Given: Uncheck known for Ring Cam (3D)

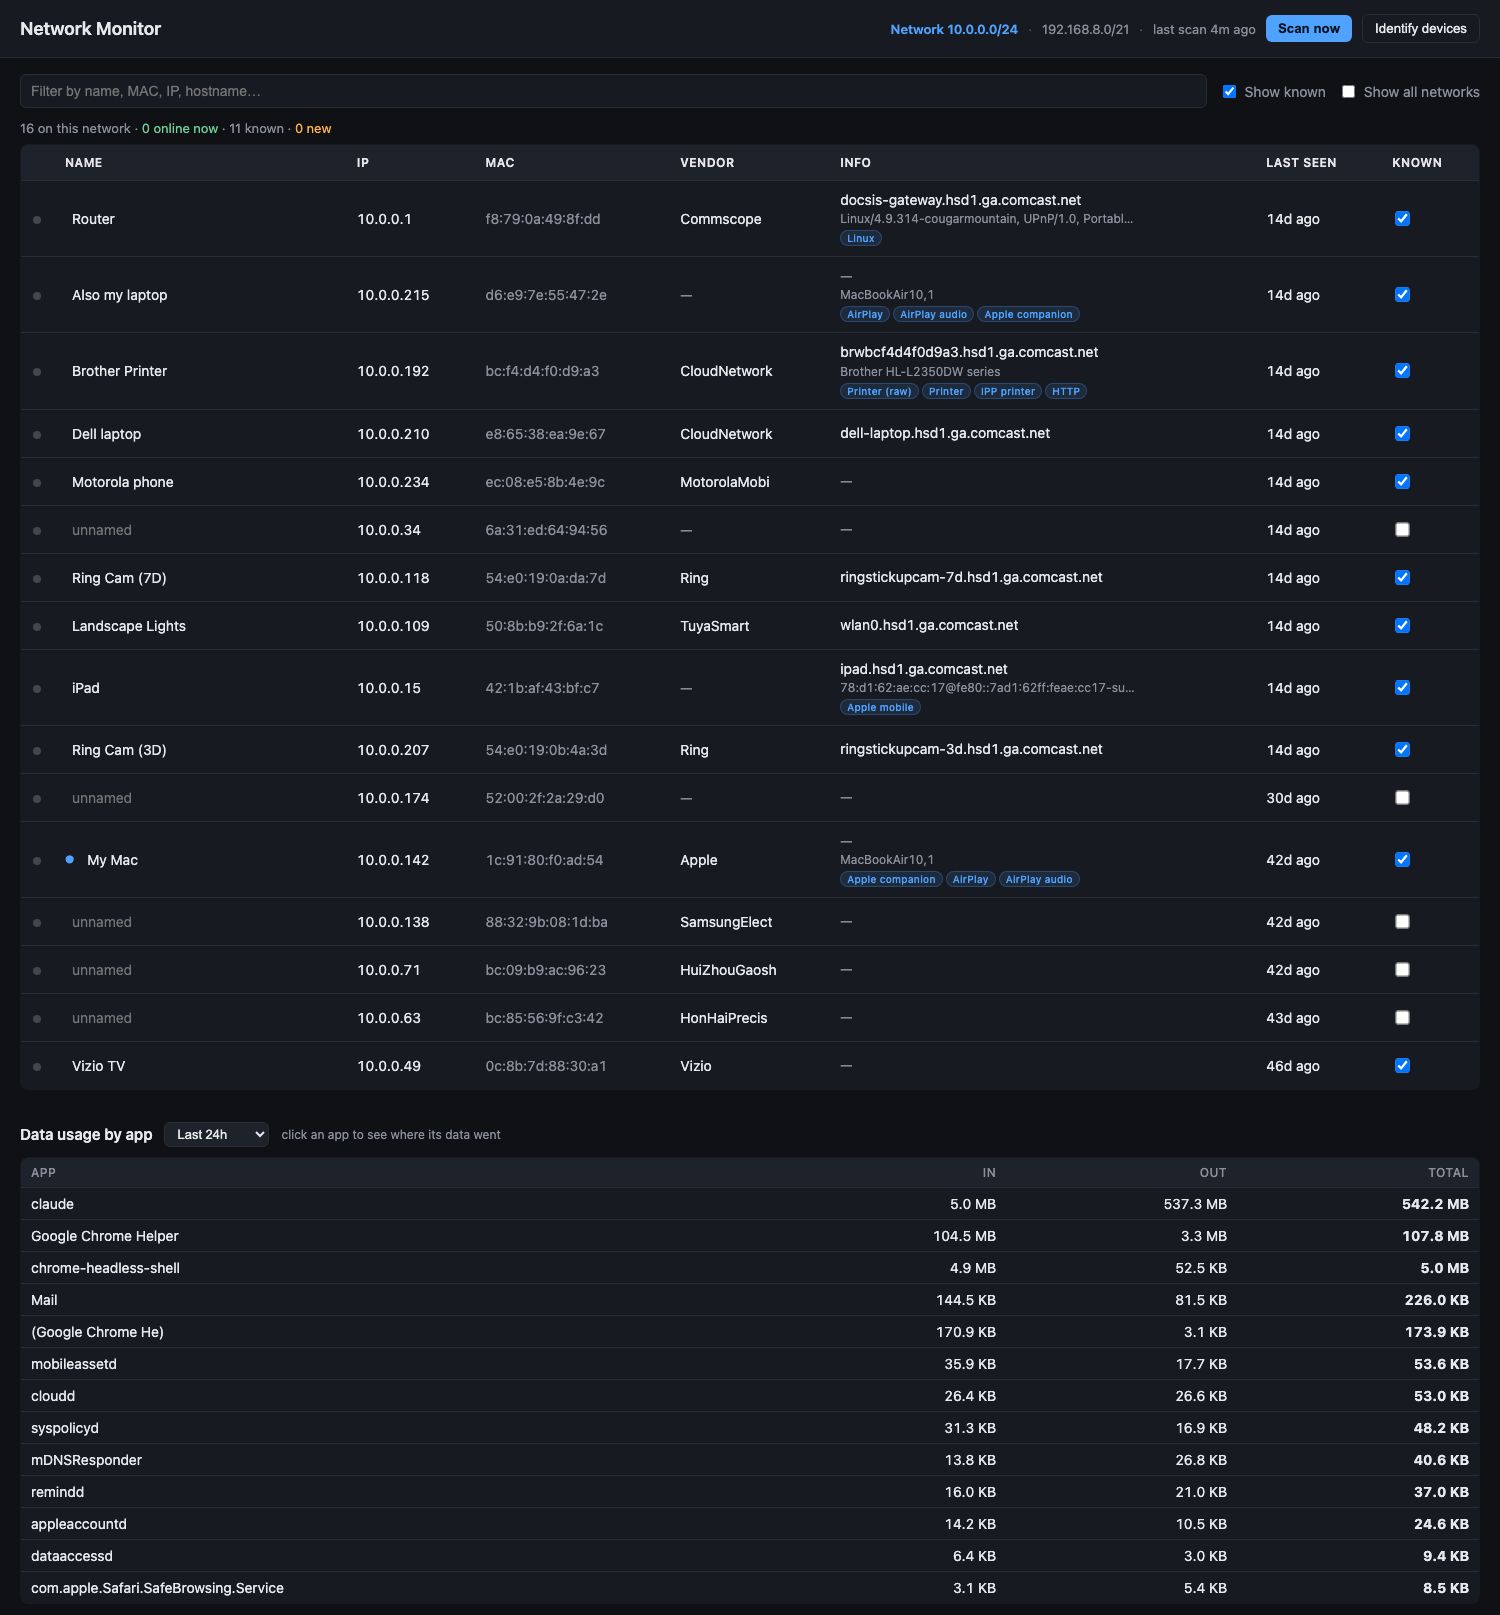Looking at the screenshot, I should pyautogui.click(x=1402, y=750).
